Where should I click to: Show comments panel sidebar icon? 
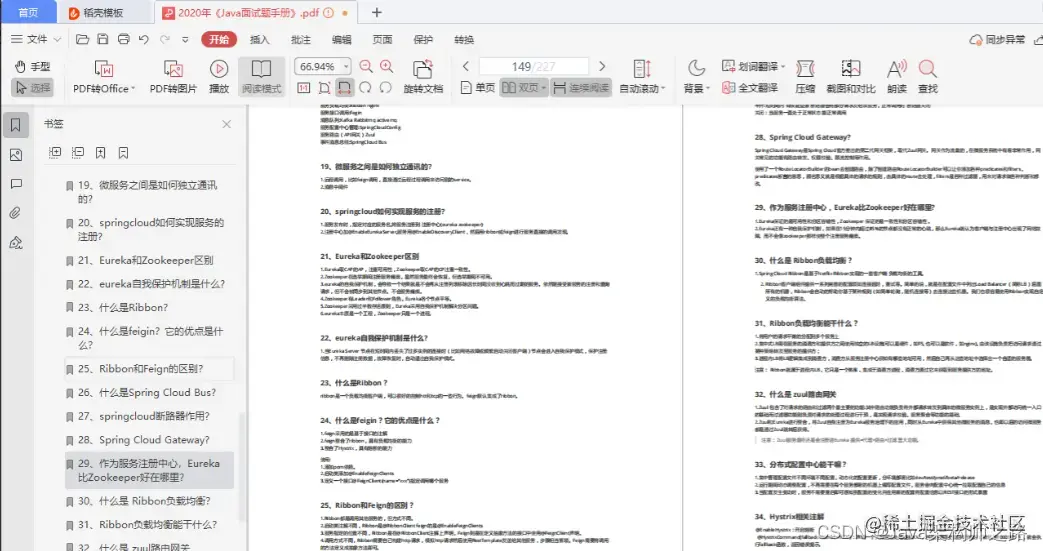(x=16, y=184)
